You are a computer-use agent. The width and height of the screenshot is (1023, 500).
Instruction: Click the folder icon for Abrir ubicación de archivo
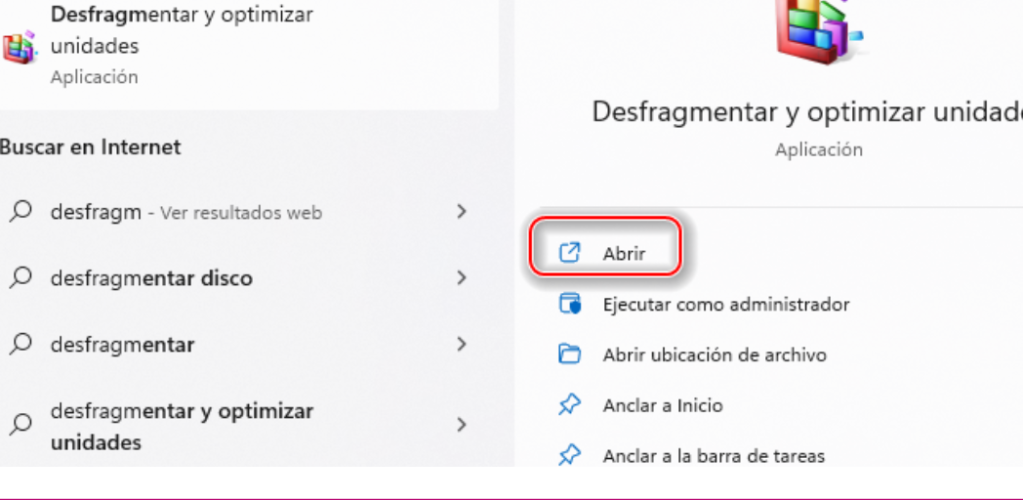(x=568, y=354)
